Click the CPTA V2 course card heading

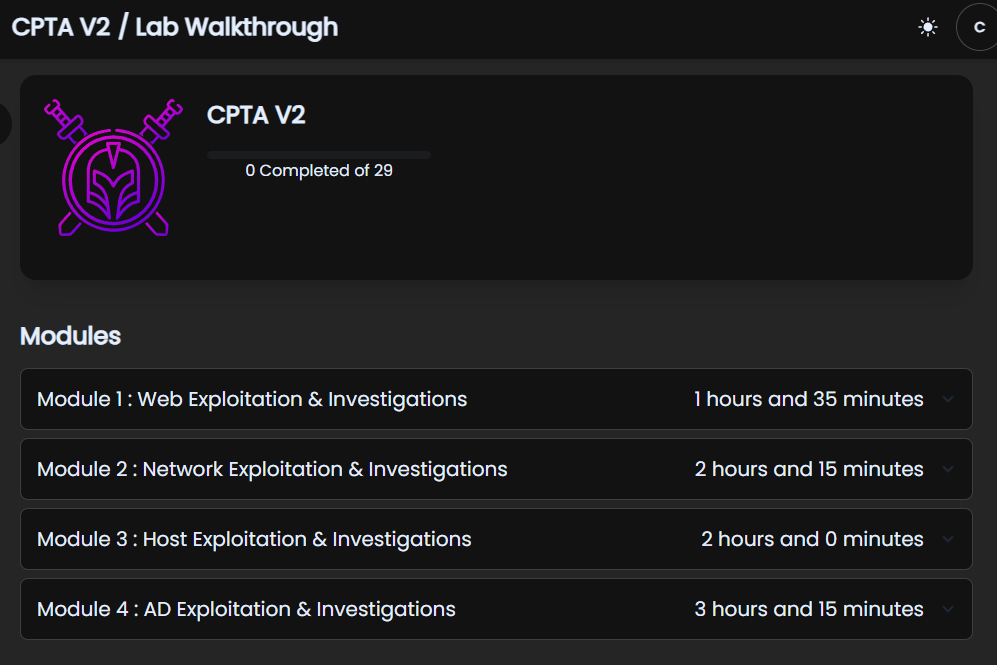256,115
